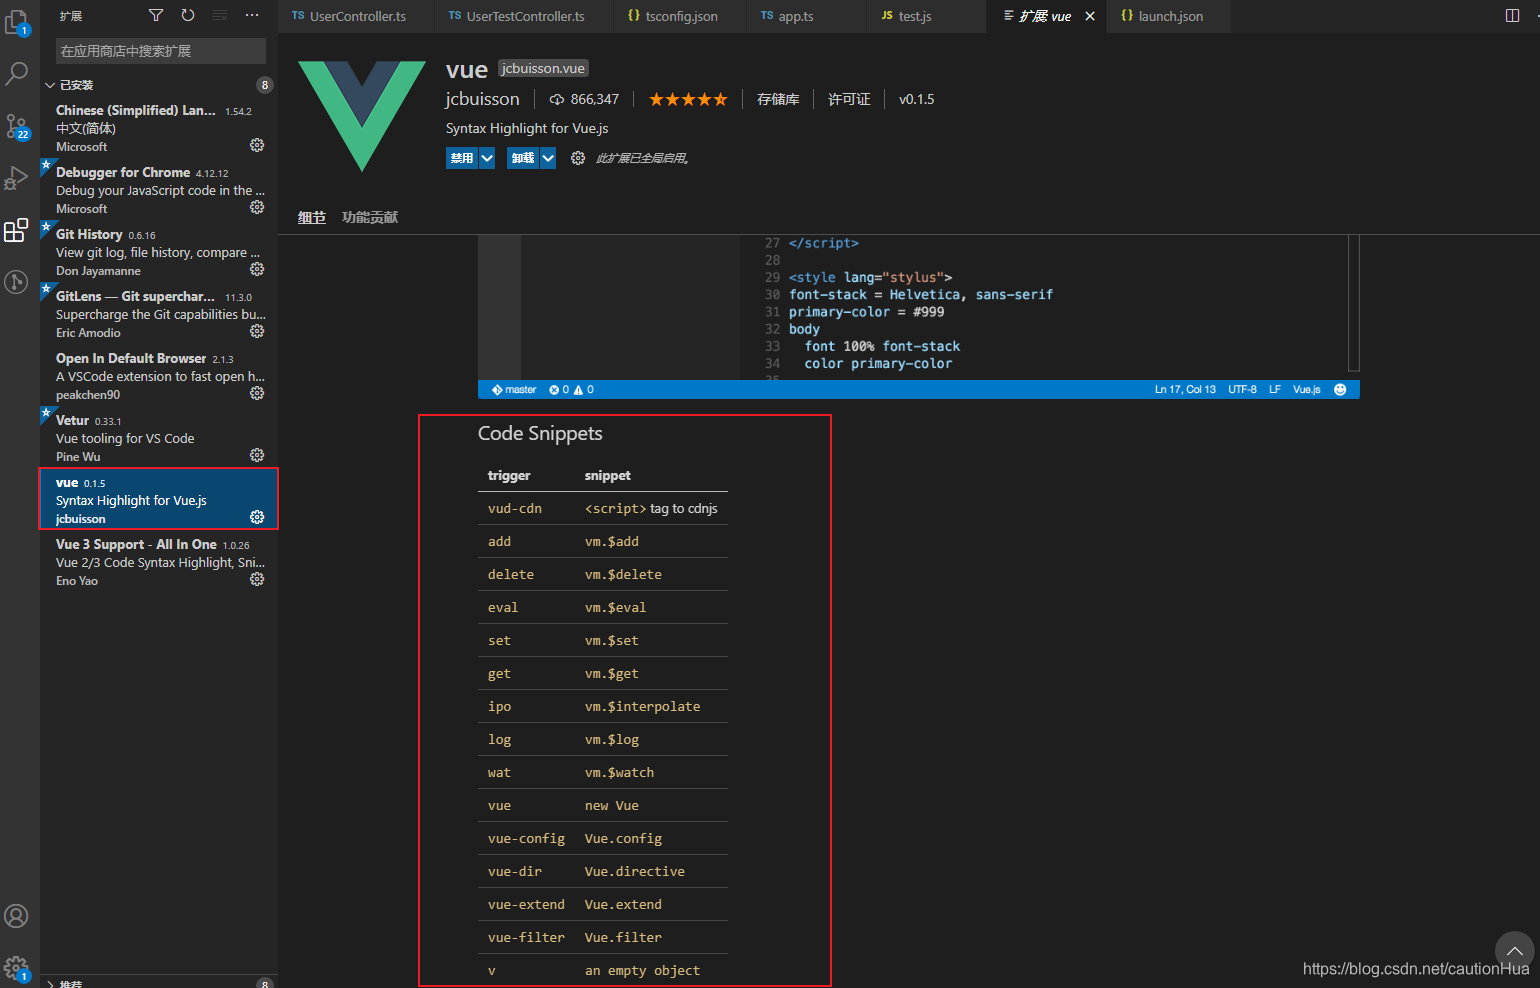Open the Repository link
The width and height of the screenshot is (1540, 988).
(778, 99)
